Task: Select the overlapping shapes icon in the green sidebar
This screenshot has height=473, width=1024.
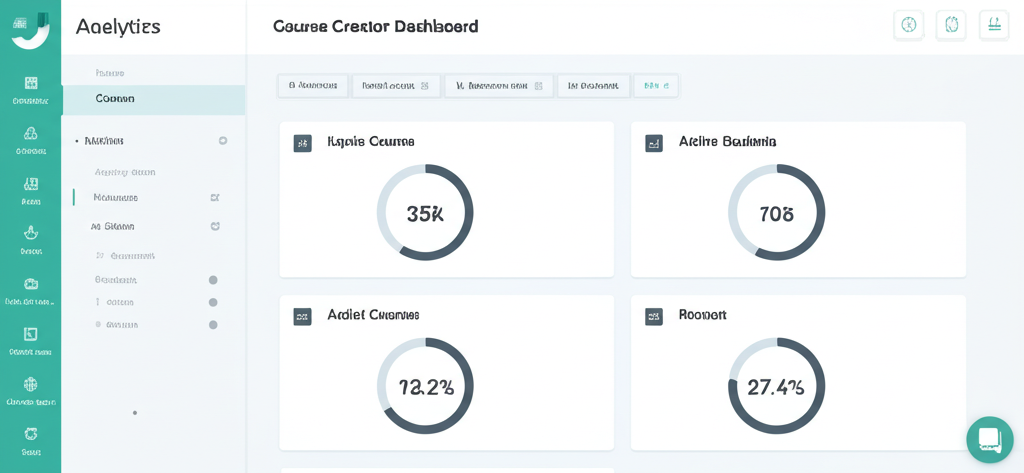Action: coord(31,133)
